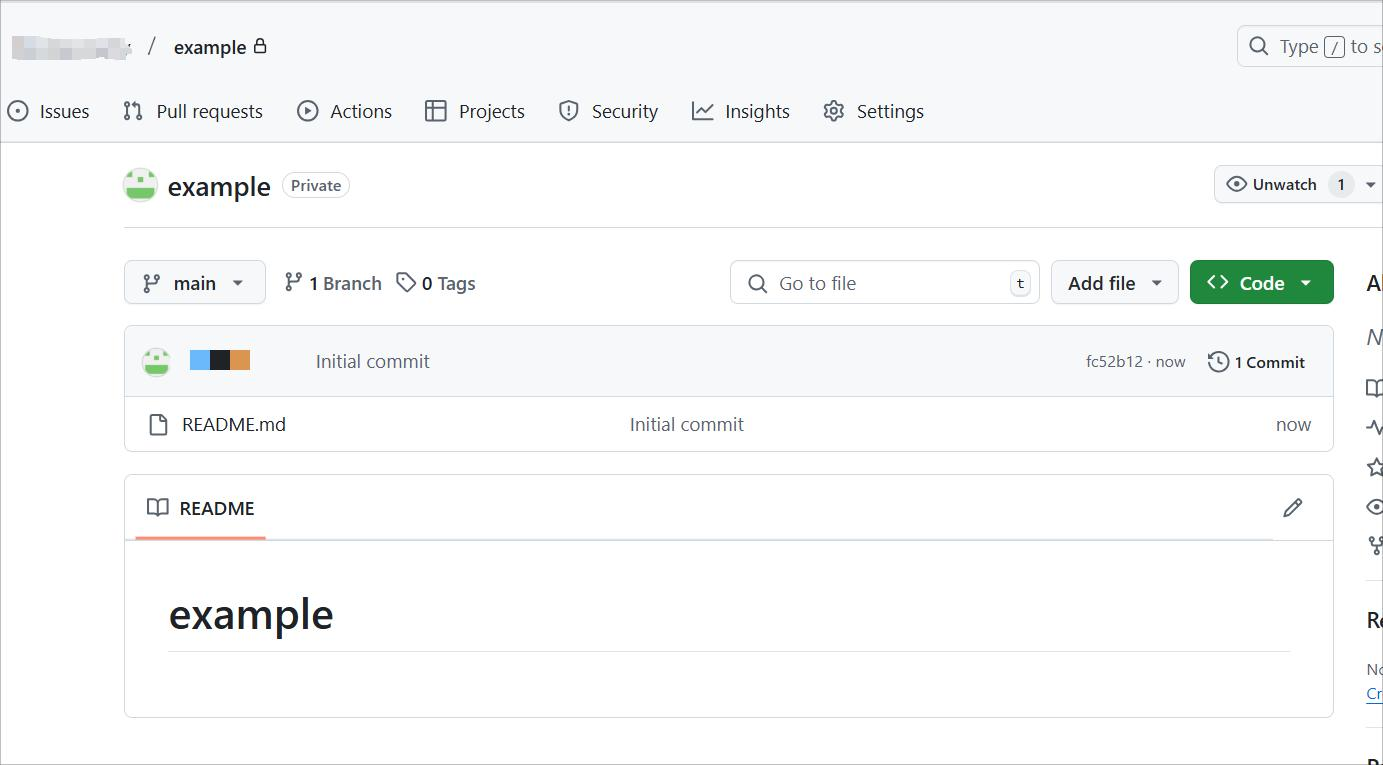View the 1 Commit history link
Image resolution: width=1383 pixels, height=765 pixels.
1257,362
